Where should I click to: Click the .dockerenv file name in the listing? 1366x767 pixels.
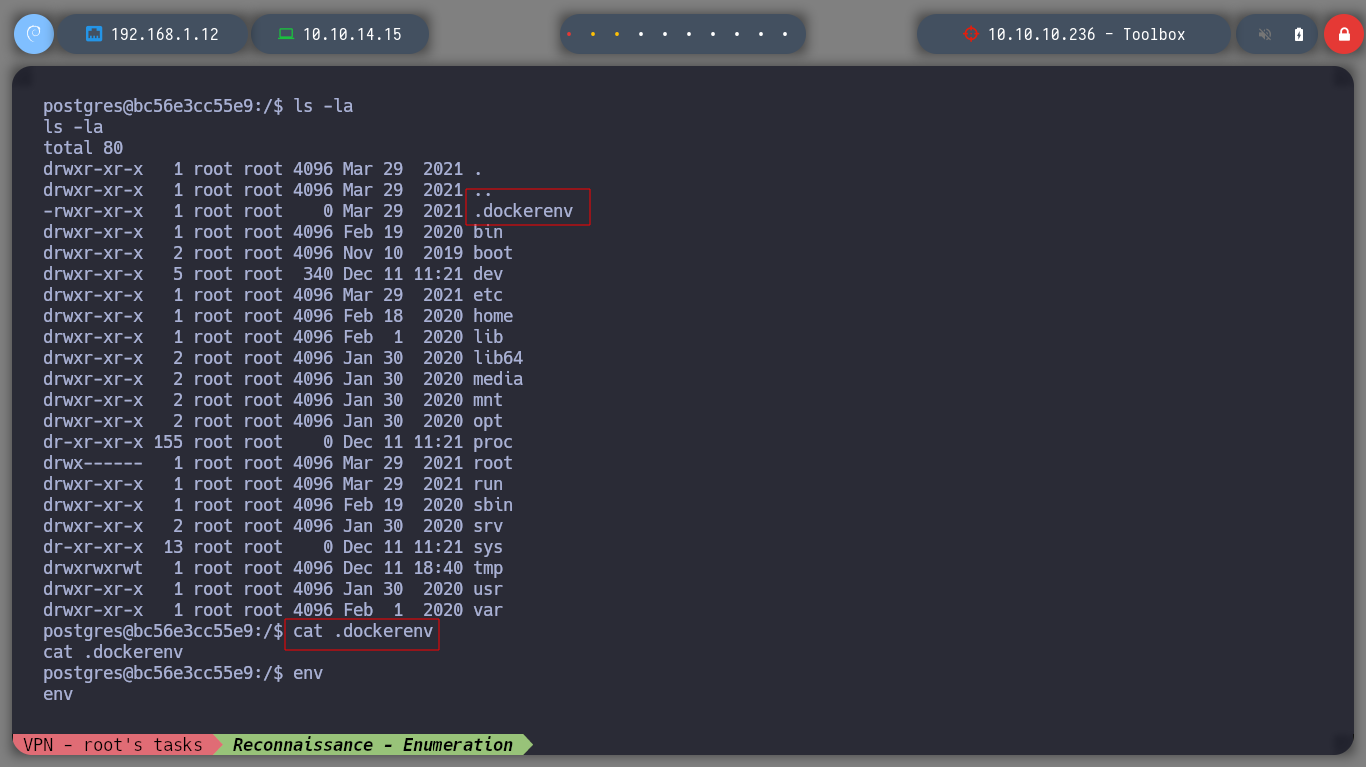click(523, 211)
